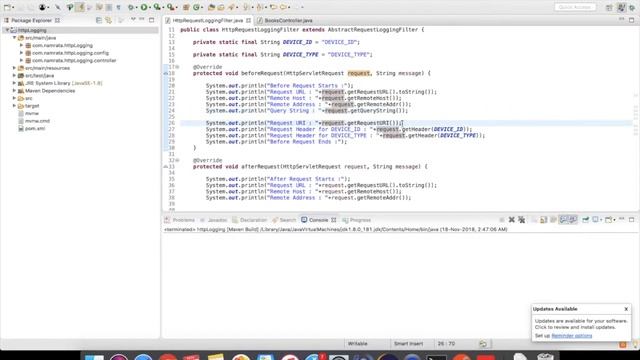Click the cursor position '26 : 70' status

coord(446,344)
